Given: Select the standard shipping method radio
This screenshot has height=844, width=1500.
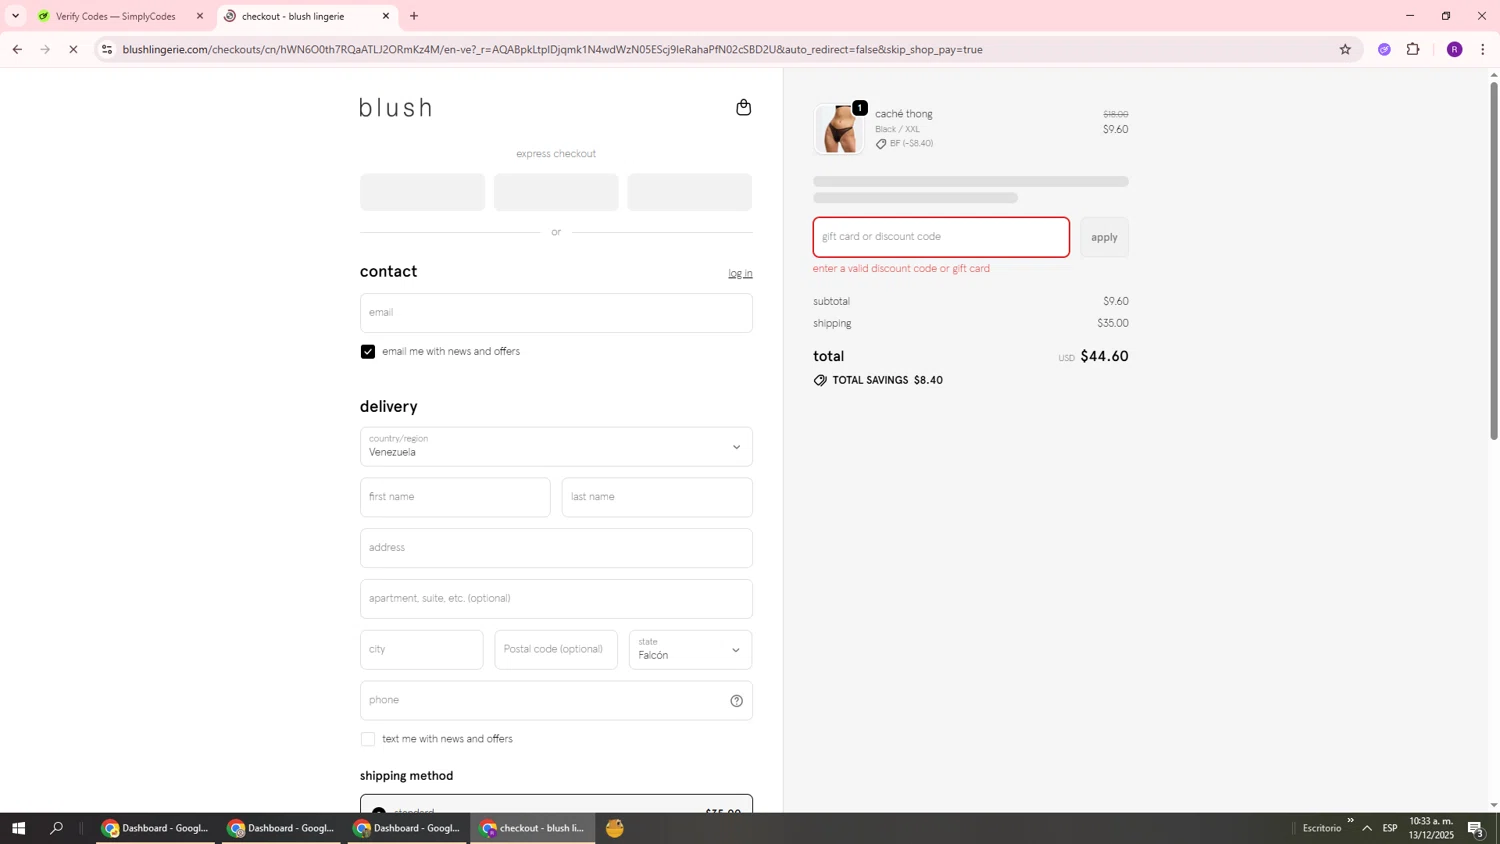Looking at the screenshot, I should 379,811.
